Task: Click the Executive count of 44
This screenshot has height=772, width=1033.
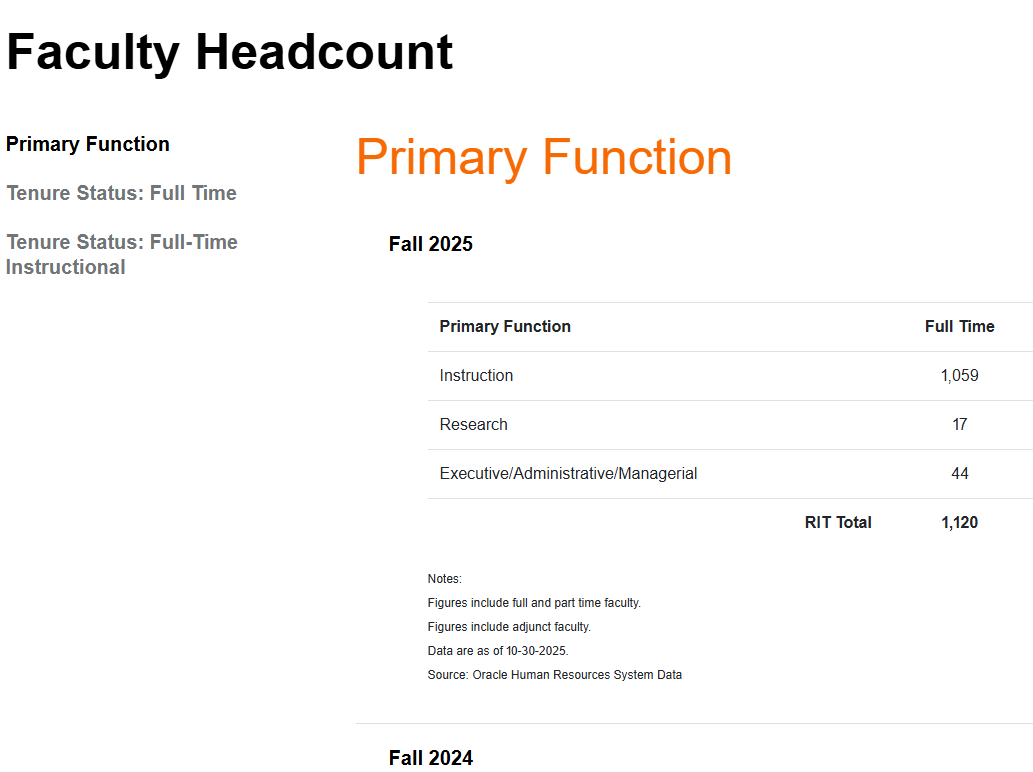Action: pos(959,473)
